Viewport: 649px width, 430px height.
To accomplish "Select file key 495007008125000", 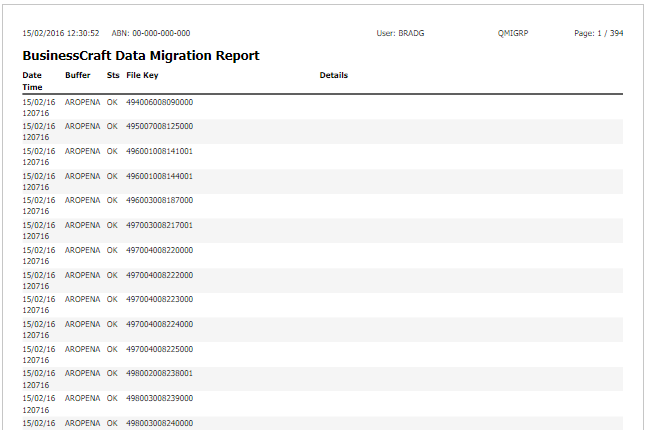I will click(159, 126).
